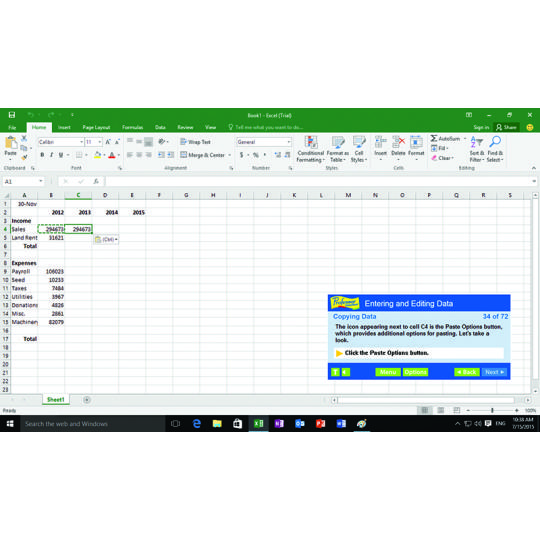Click the Name Box showing A1
The height and width of the screenshot is (540, 540).
tap(23, 181)
